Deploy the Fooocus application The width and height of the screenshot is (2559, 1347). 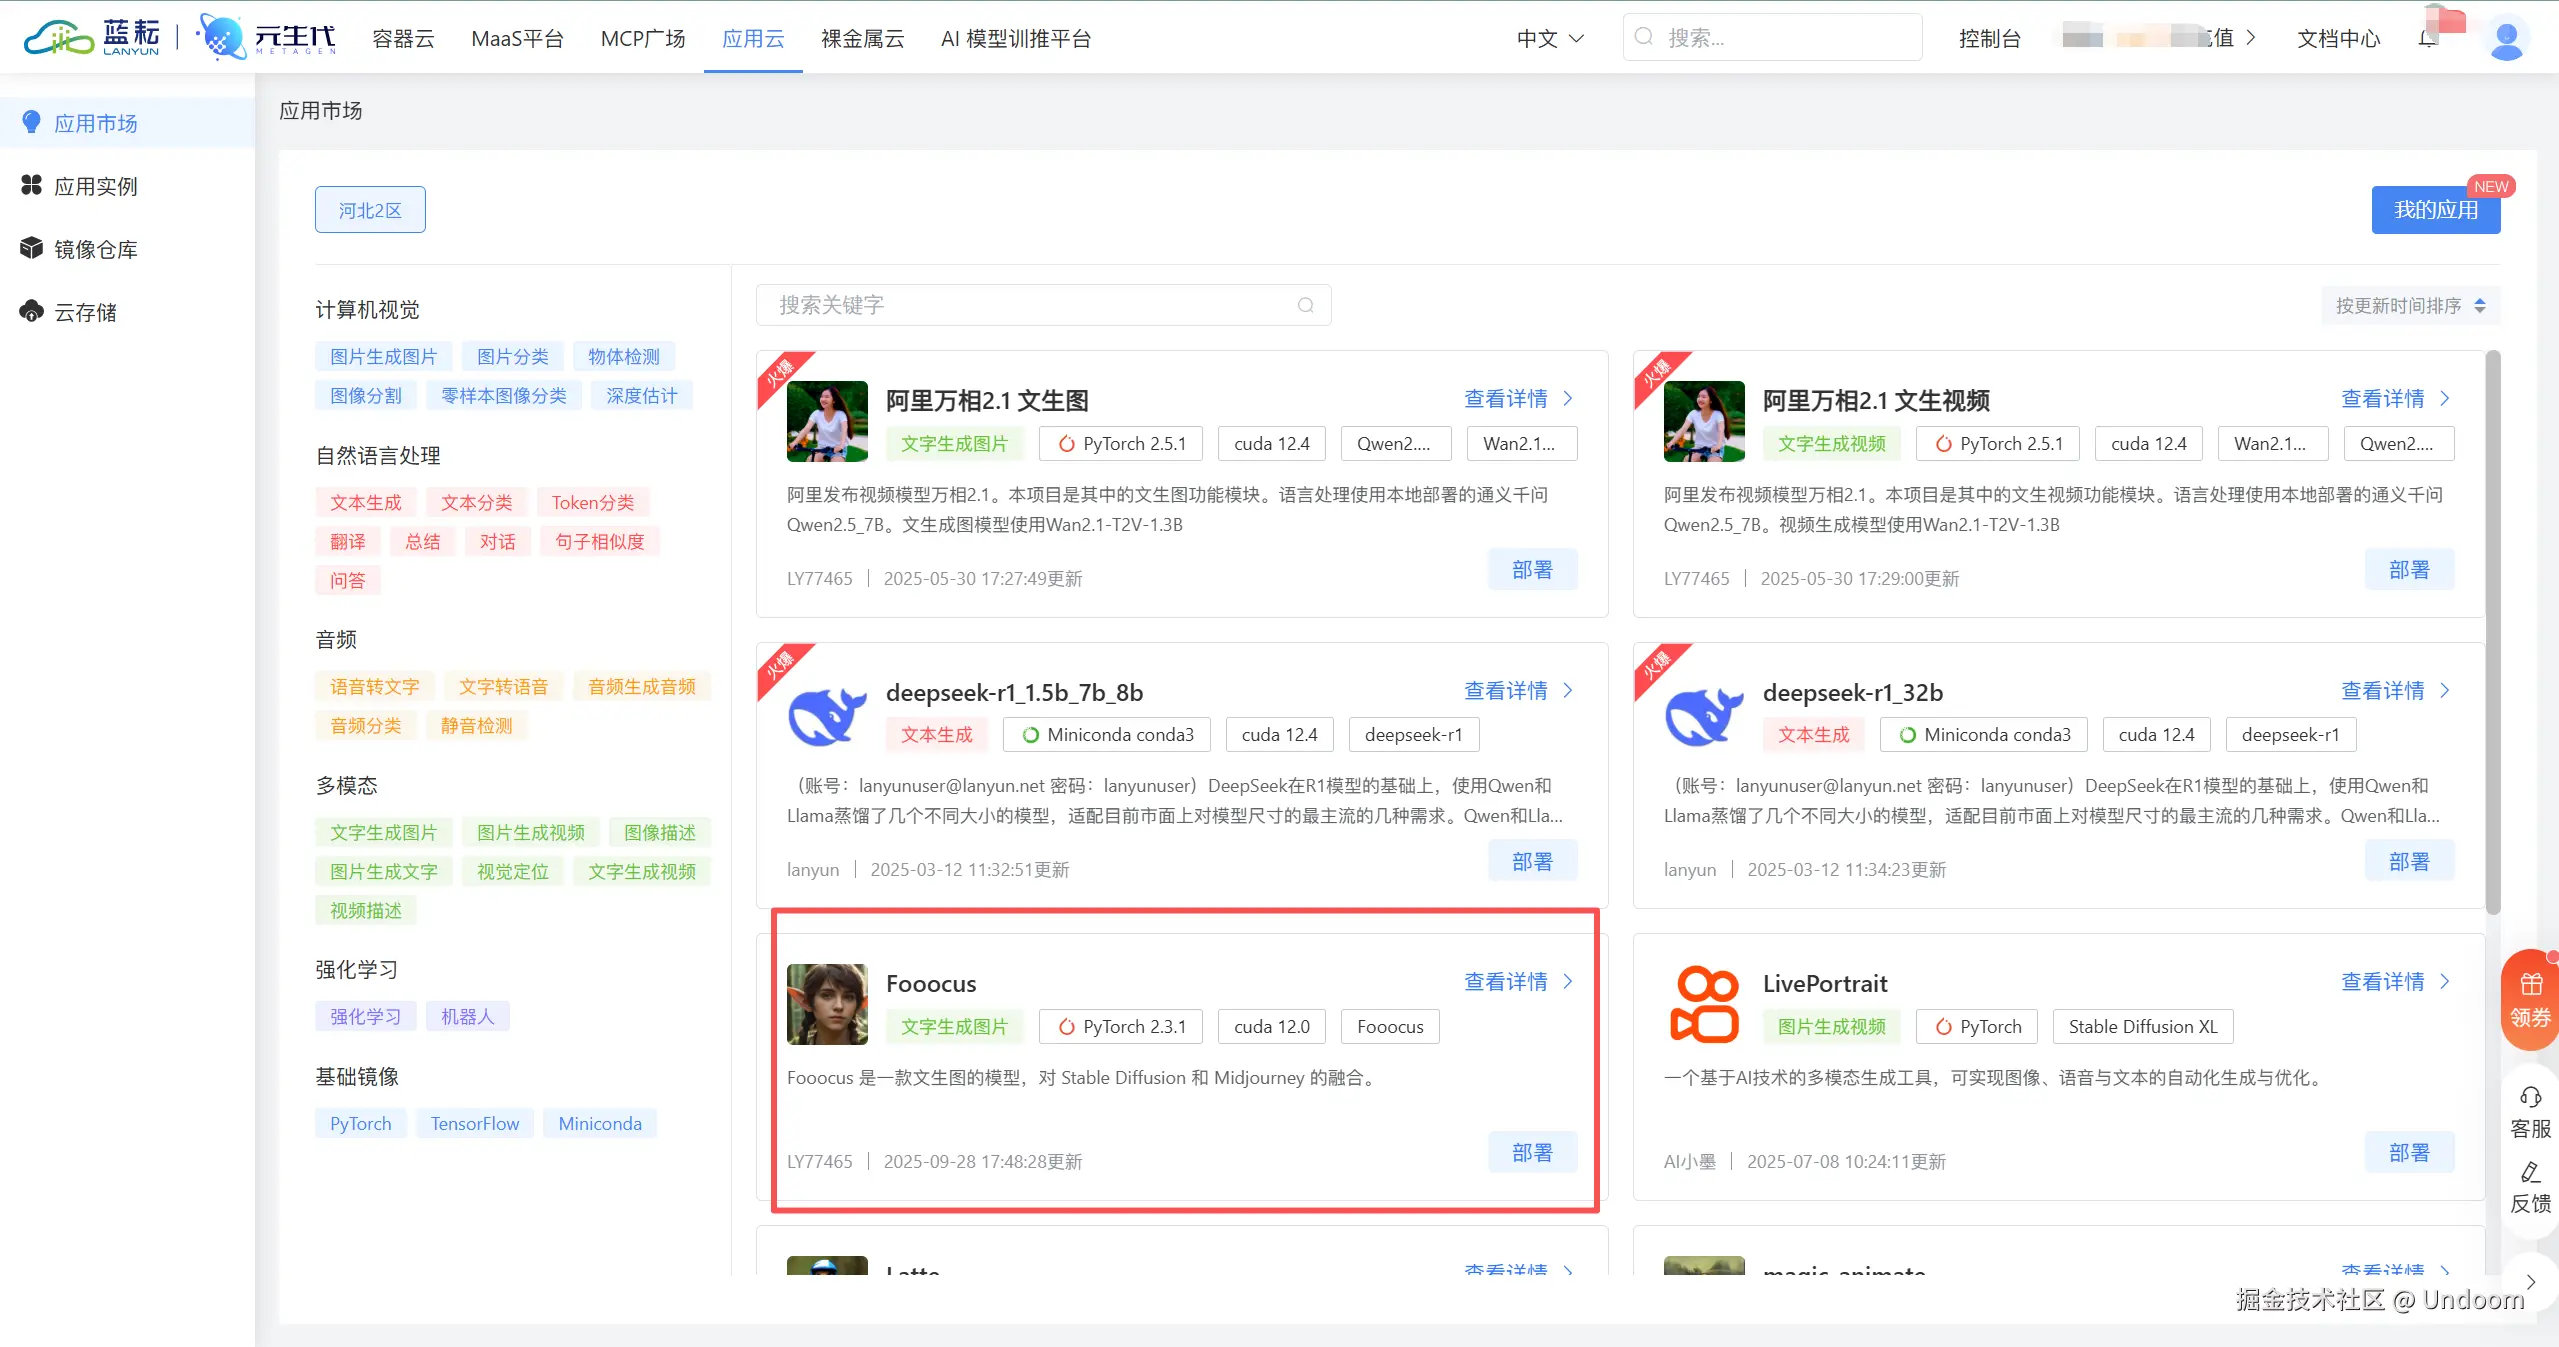1531,1152
